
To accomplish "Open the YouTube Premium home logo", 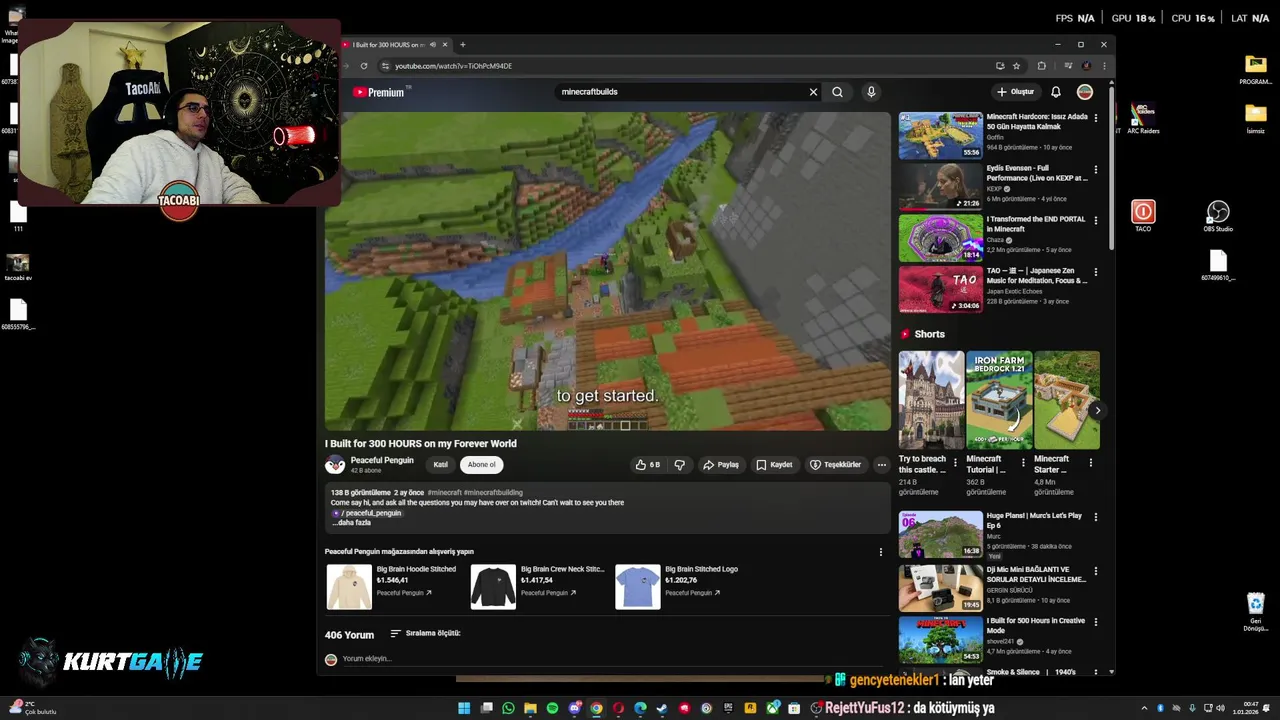I will coord(379,92).
